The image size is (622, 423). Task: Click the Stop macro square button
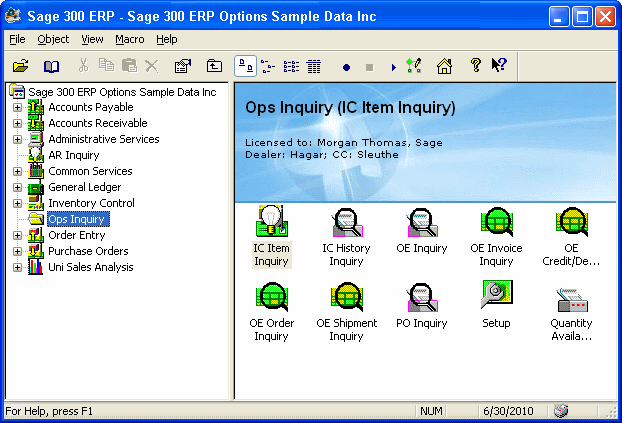(x=369, y=67)
